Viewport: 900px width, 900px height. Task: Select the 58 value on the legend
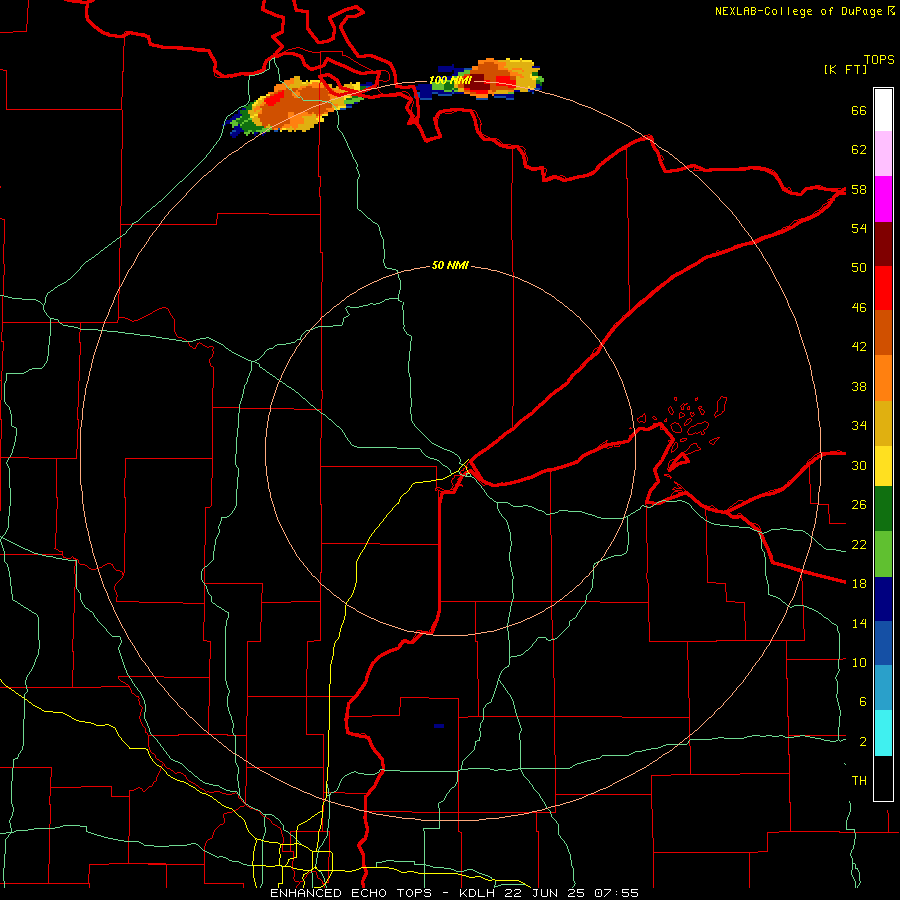tap(859, 189)
